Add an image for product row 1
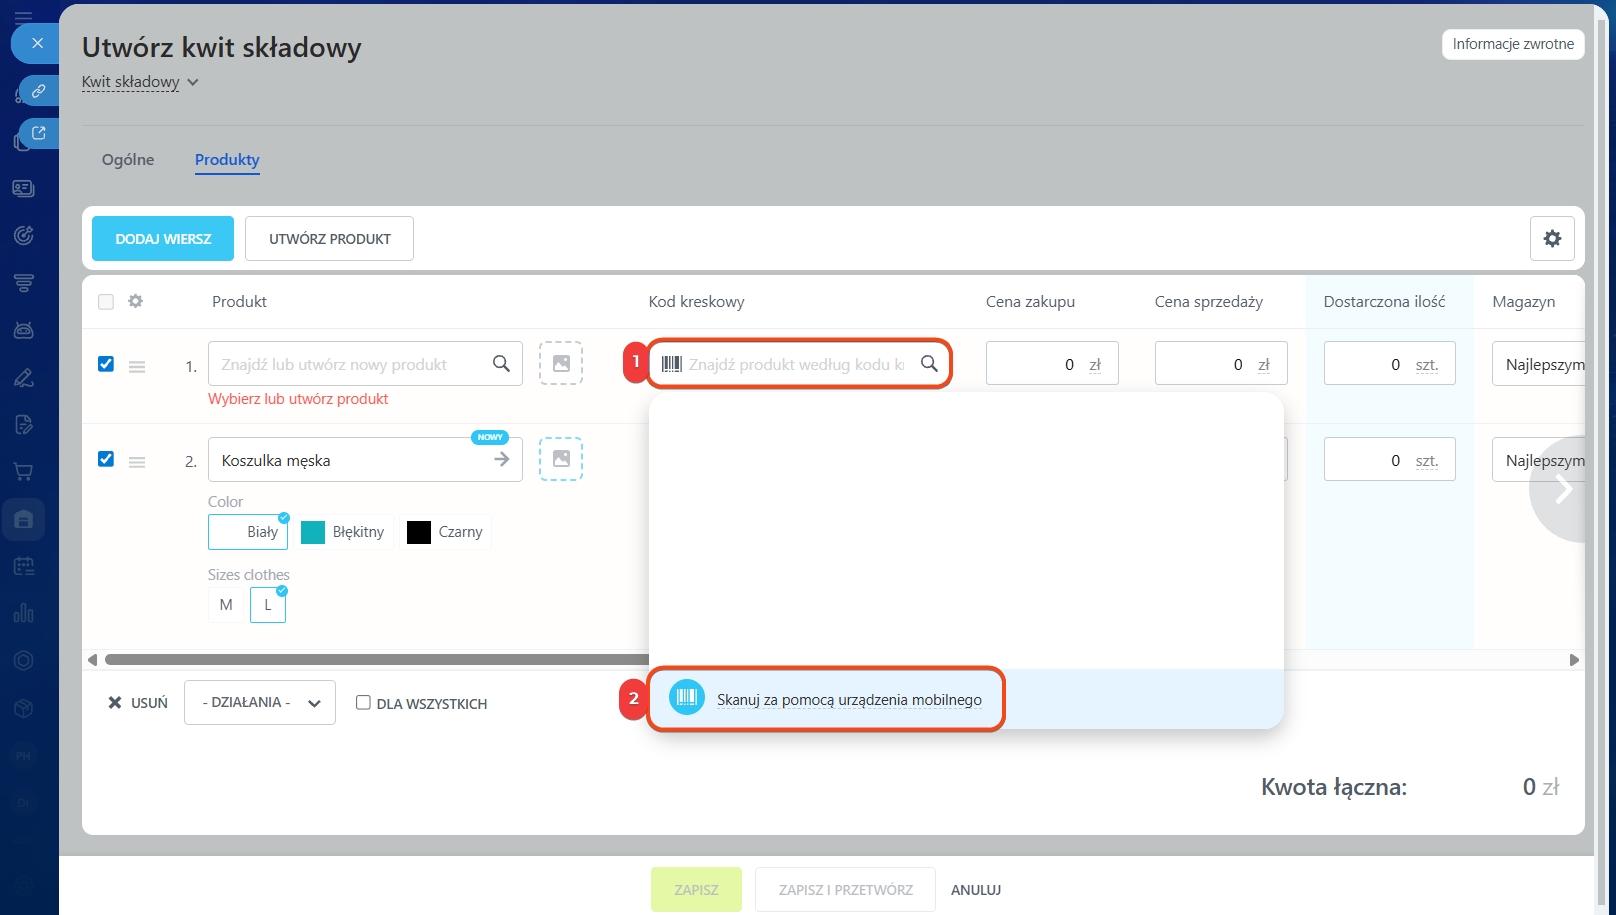 coord(561,363)
